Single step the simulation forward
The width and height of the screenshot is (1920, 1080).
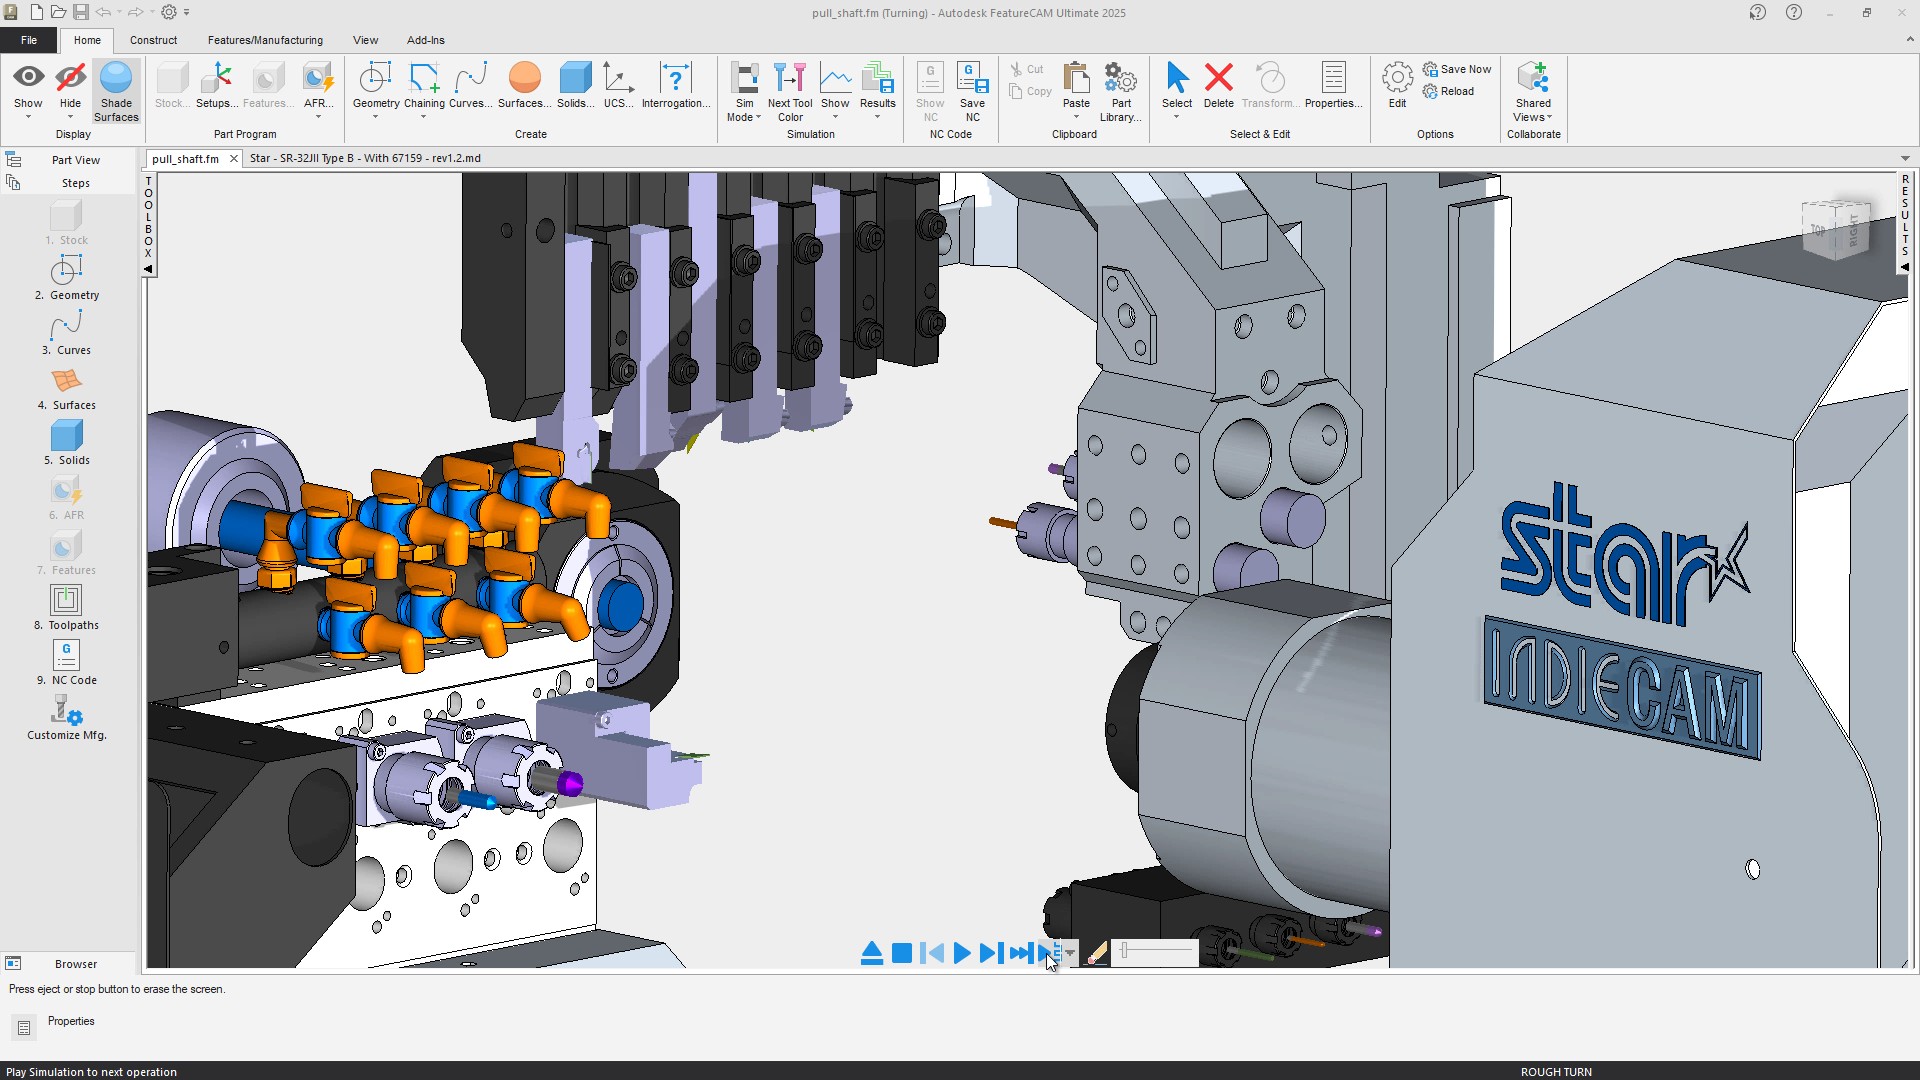[x=991, y=953]
